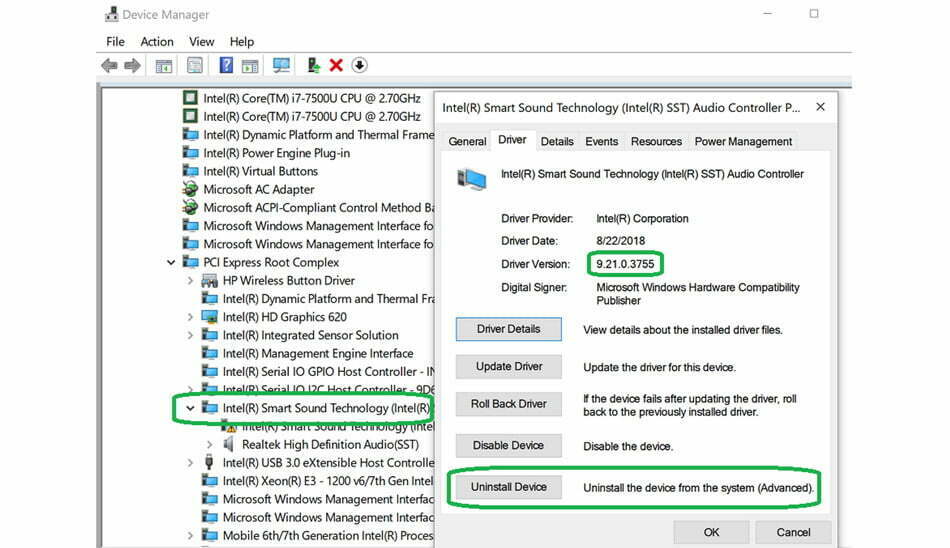Screen dimensions: 950x548
Task: Dismiss the dialog with Cancel
Action: click(793, 532)
